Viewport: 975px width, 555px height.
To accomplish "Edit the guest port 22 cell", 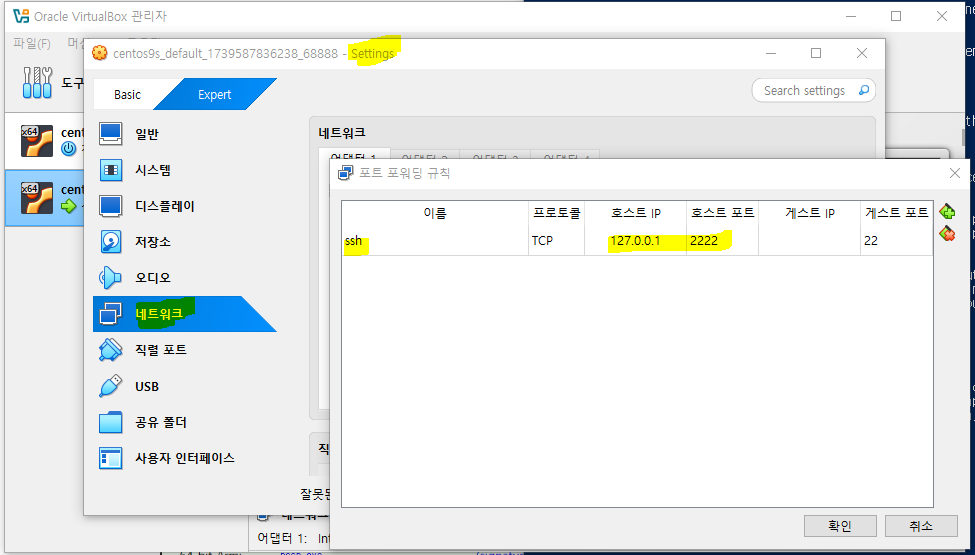I will point(897,241).
